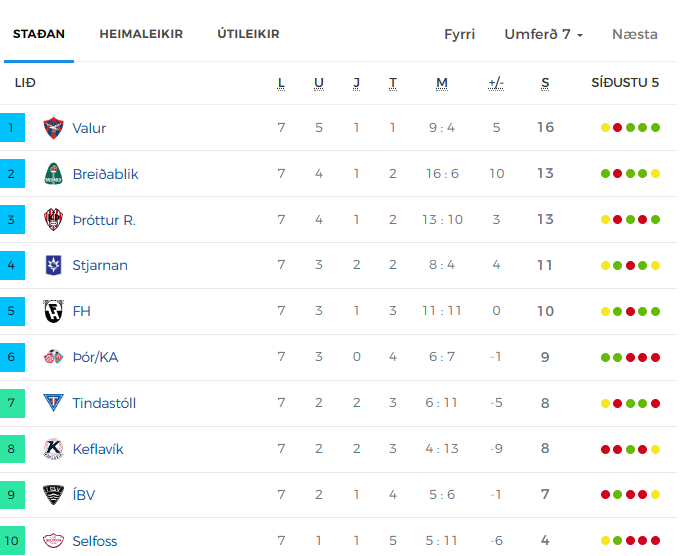Viewport: 680px width, 556px height.
Task: Click the Tindastóll triangle crest
Action: pyautogui.click(x=53, y=402)
